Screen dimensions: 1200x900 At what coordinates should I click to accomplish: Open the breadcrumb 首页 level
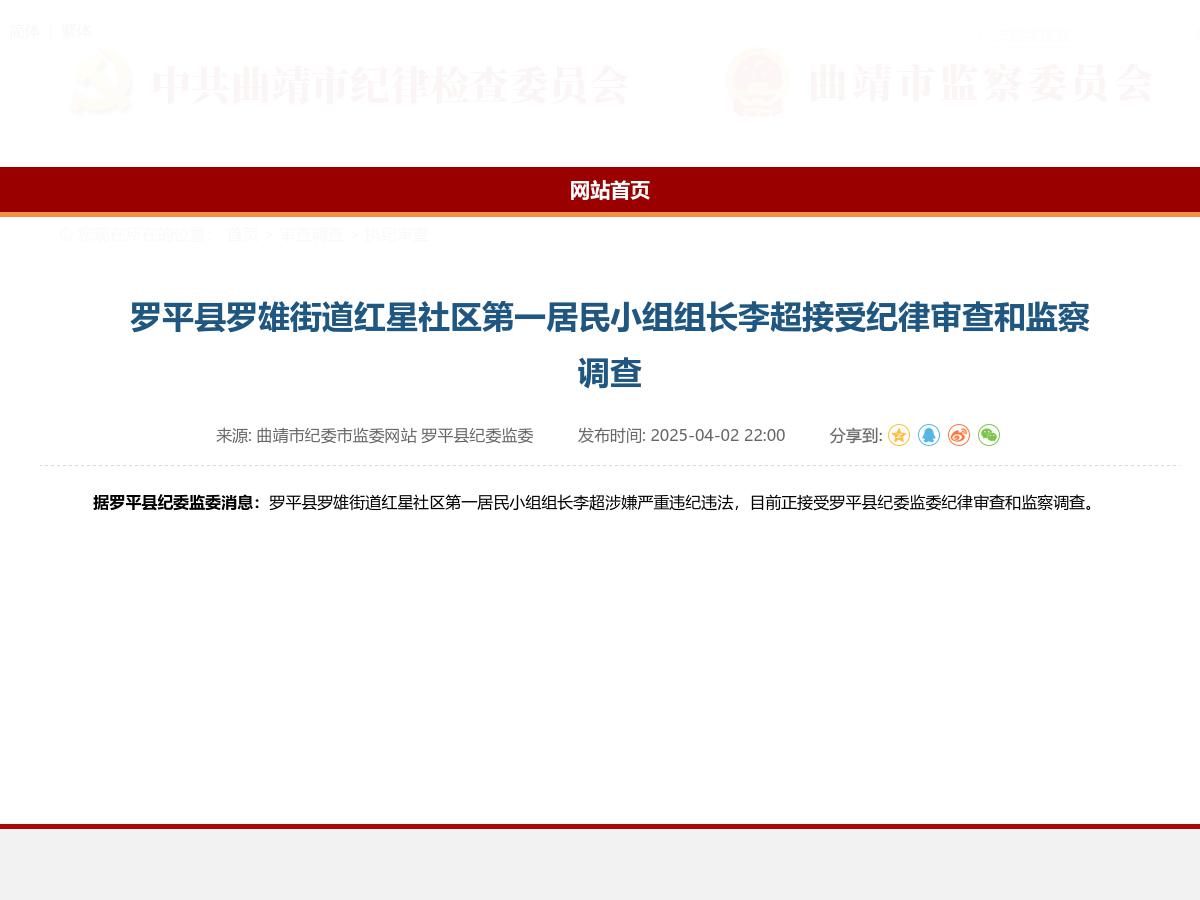242,235
